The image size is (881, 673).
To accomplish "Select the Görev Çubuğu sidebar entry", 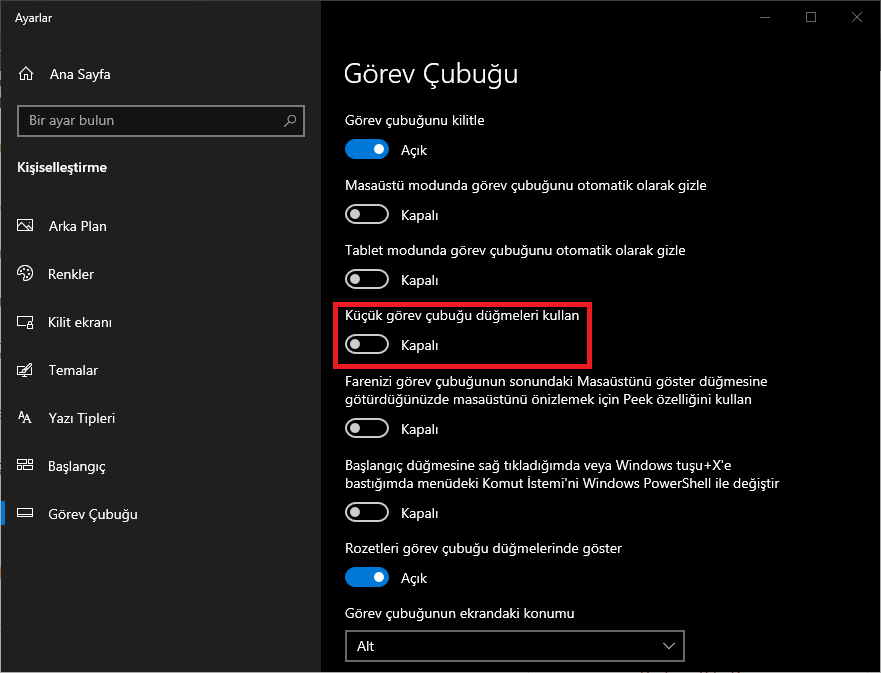I will (93, 514).
